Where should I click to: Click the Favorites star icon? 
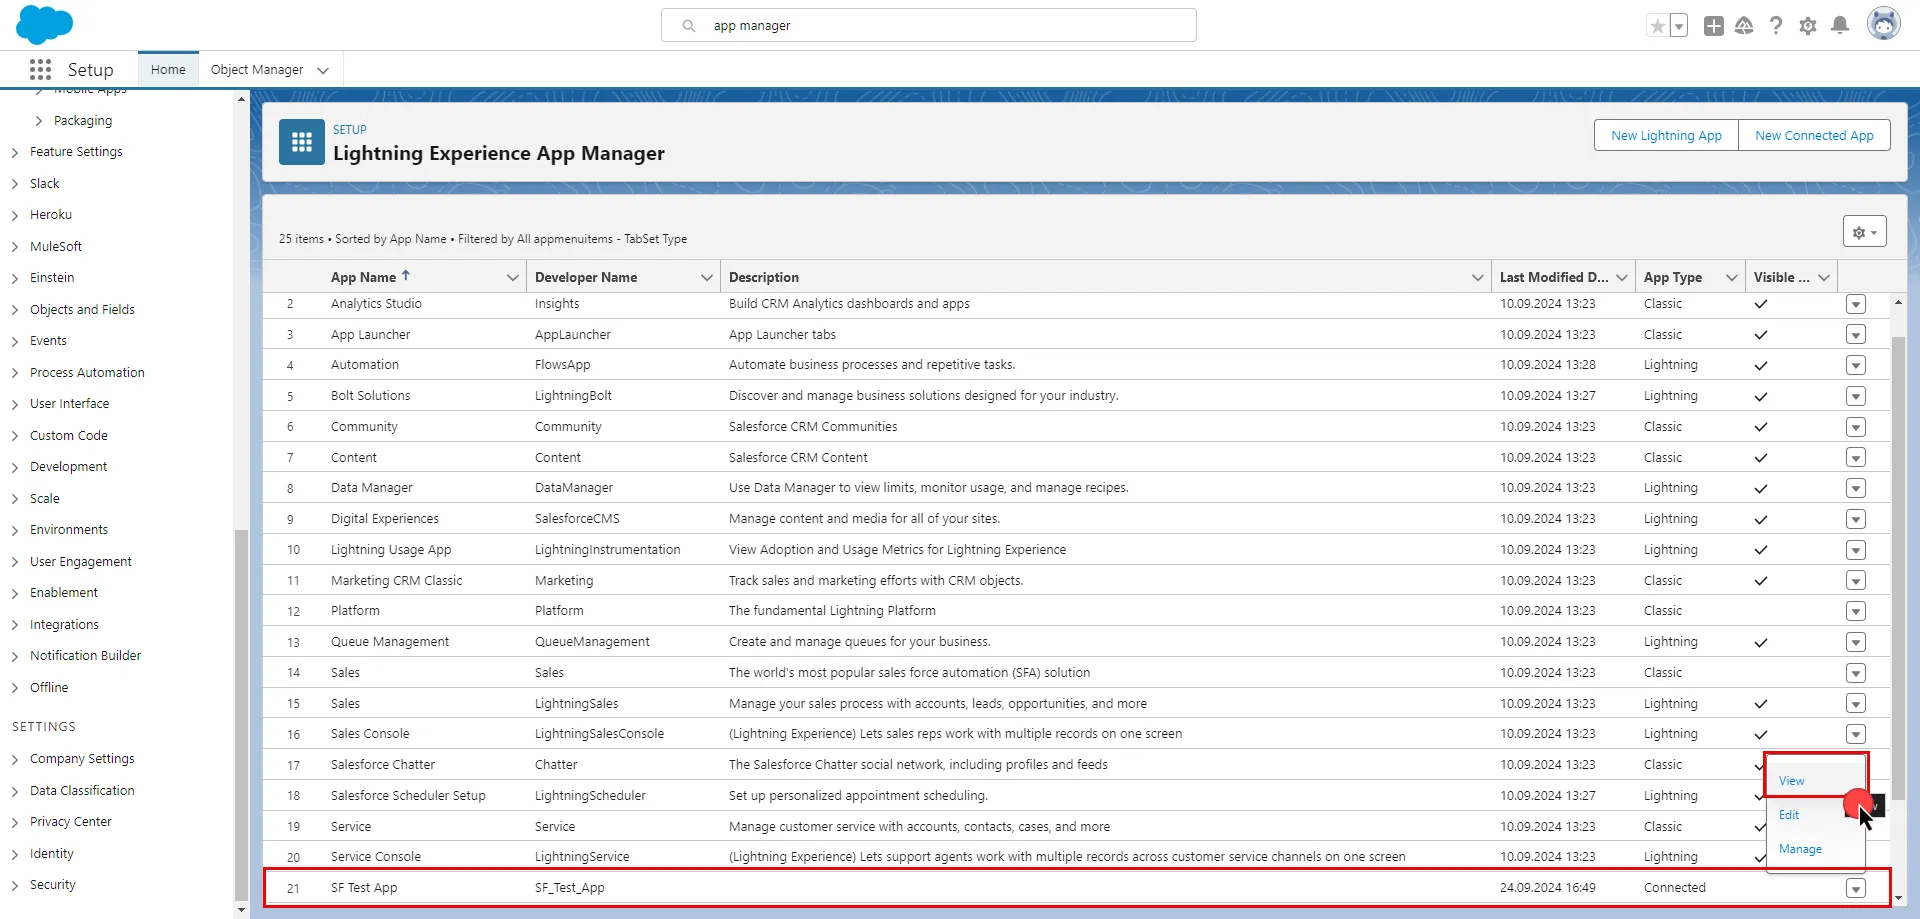pyautogui.click(x=1657, y=26)
